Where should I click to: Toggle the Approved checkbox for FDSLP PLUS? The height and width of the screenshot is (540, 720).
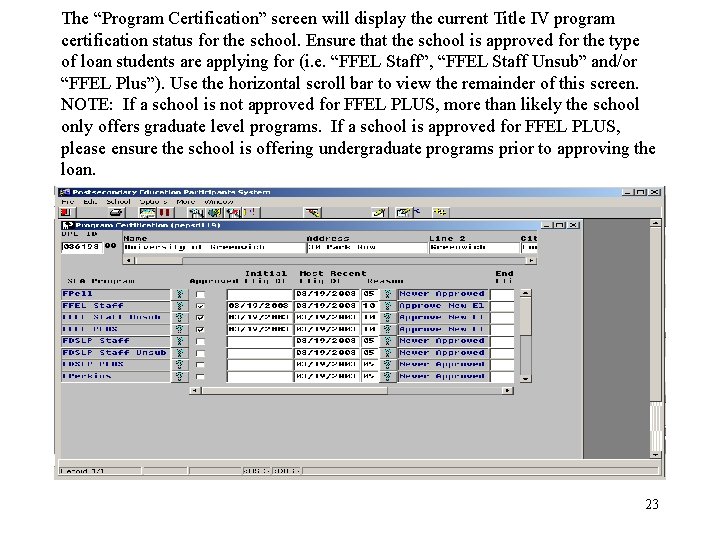coord(200,365)
